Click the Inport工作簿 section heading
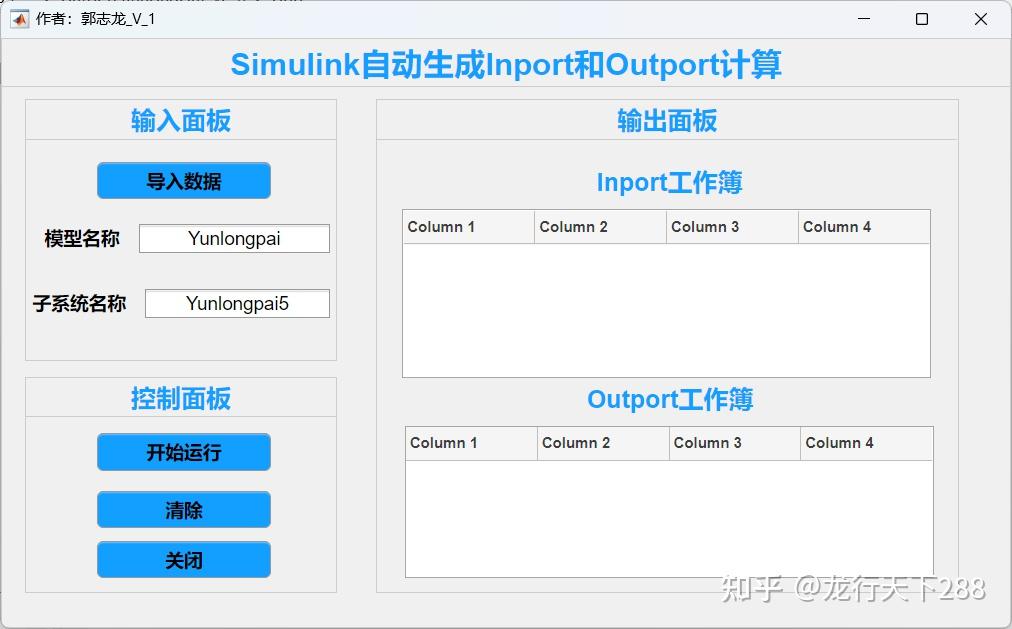This screenshot has height=629, width=1012. [668, 182]
